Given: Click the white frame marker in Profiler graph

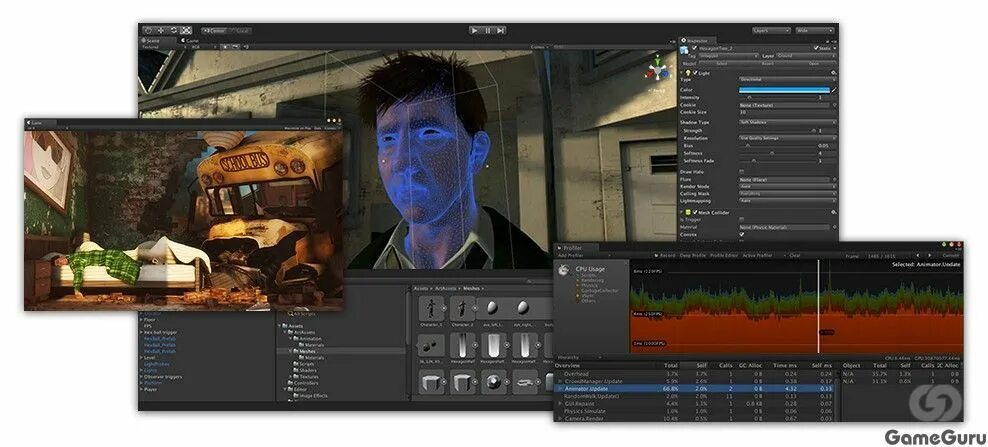Looking at the screenshot, I should click(x=819, y=307).
